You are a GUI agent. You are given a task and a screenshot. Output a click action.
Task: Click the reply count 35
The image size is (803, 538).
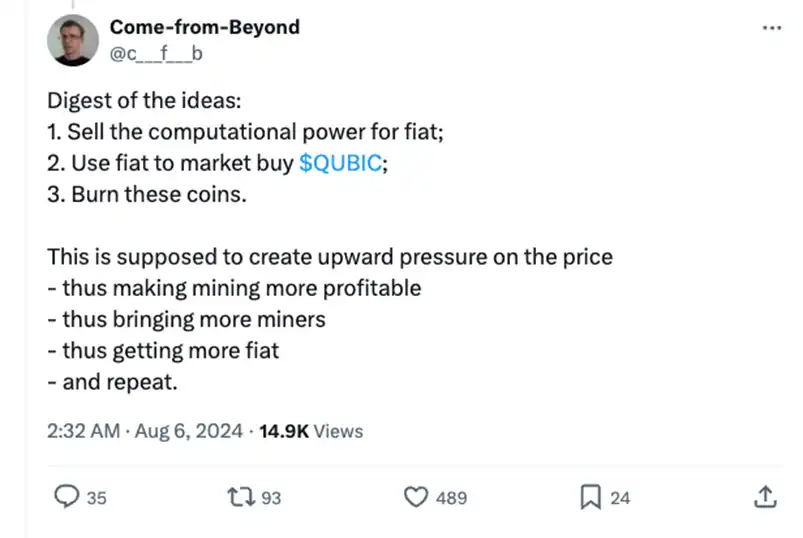click(x=96, y=497)
